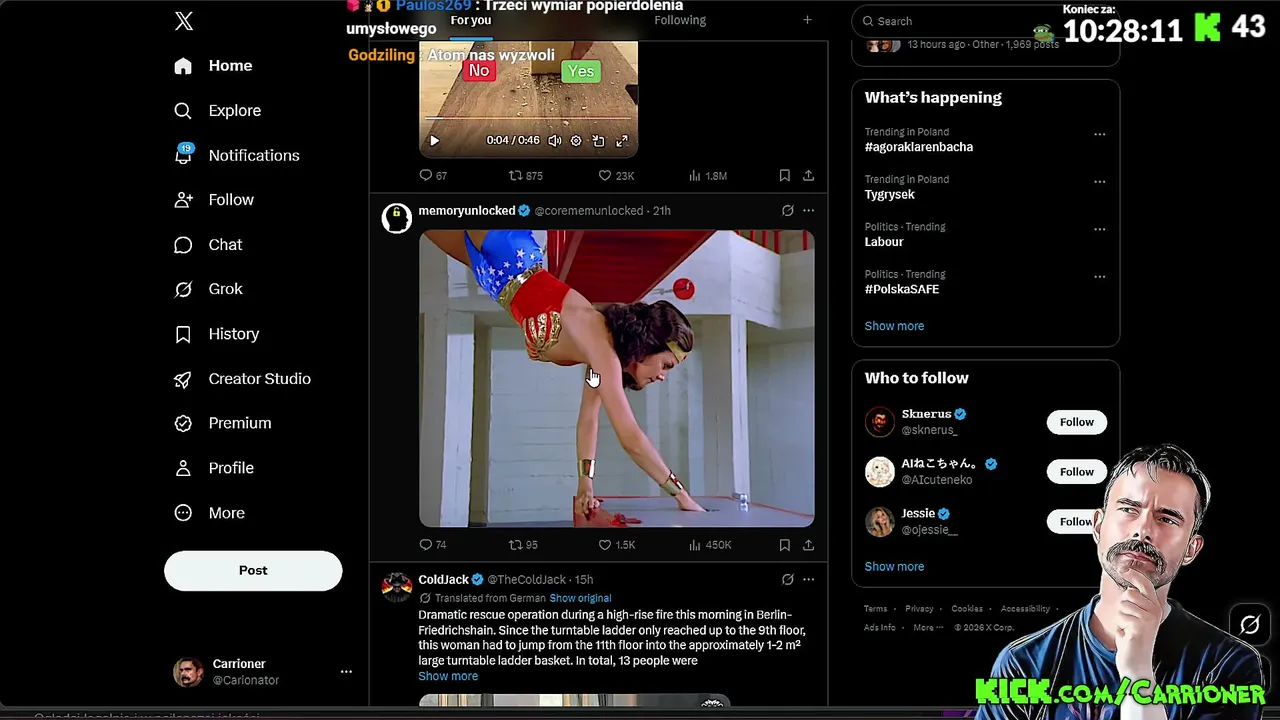
Task: View analytics for the 1.8M views post
Action: pyautogui.click(x=708, y=176)
